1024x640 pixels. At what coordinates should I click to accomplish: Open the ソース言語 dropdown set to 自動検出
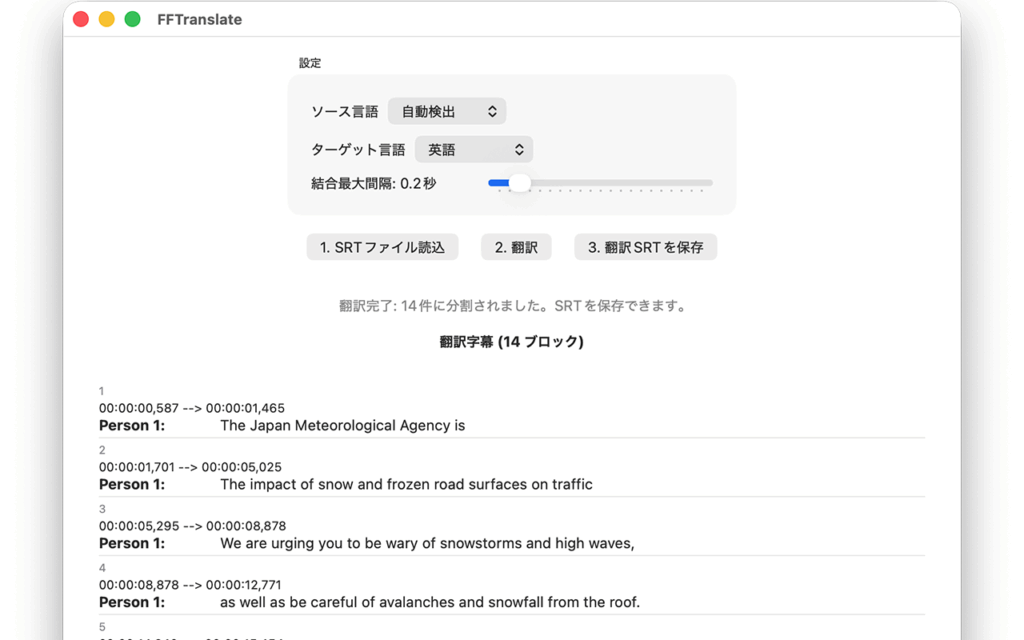pos(447,112)
